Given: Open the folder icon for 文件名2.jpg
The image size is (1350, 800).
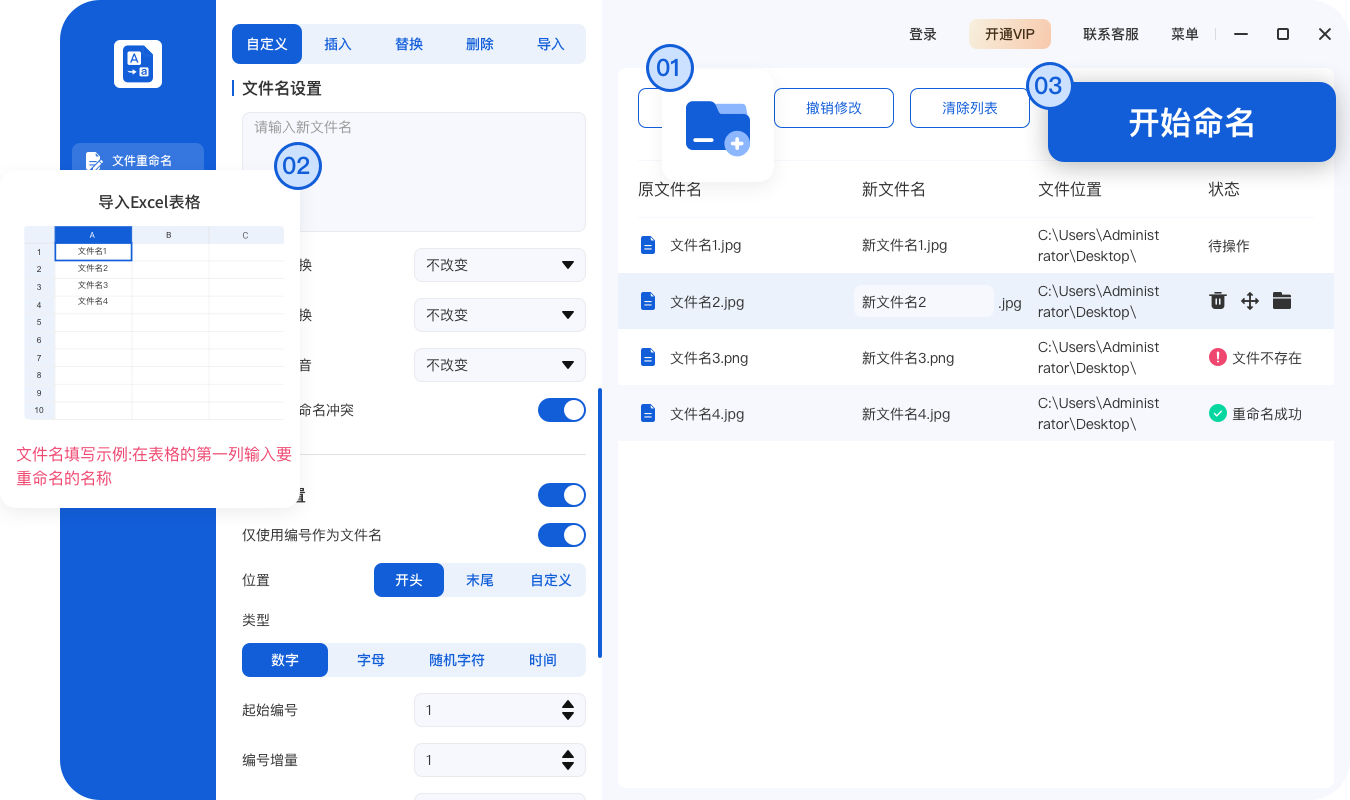Looking at the screenshot, I should [1282, 301].
